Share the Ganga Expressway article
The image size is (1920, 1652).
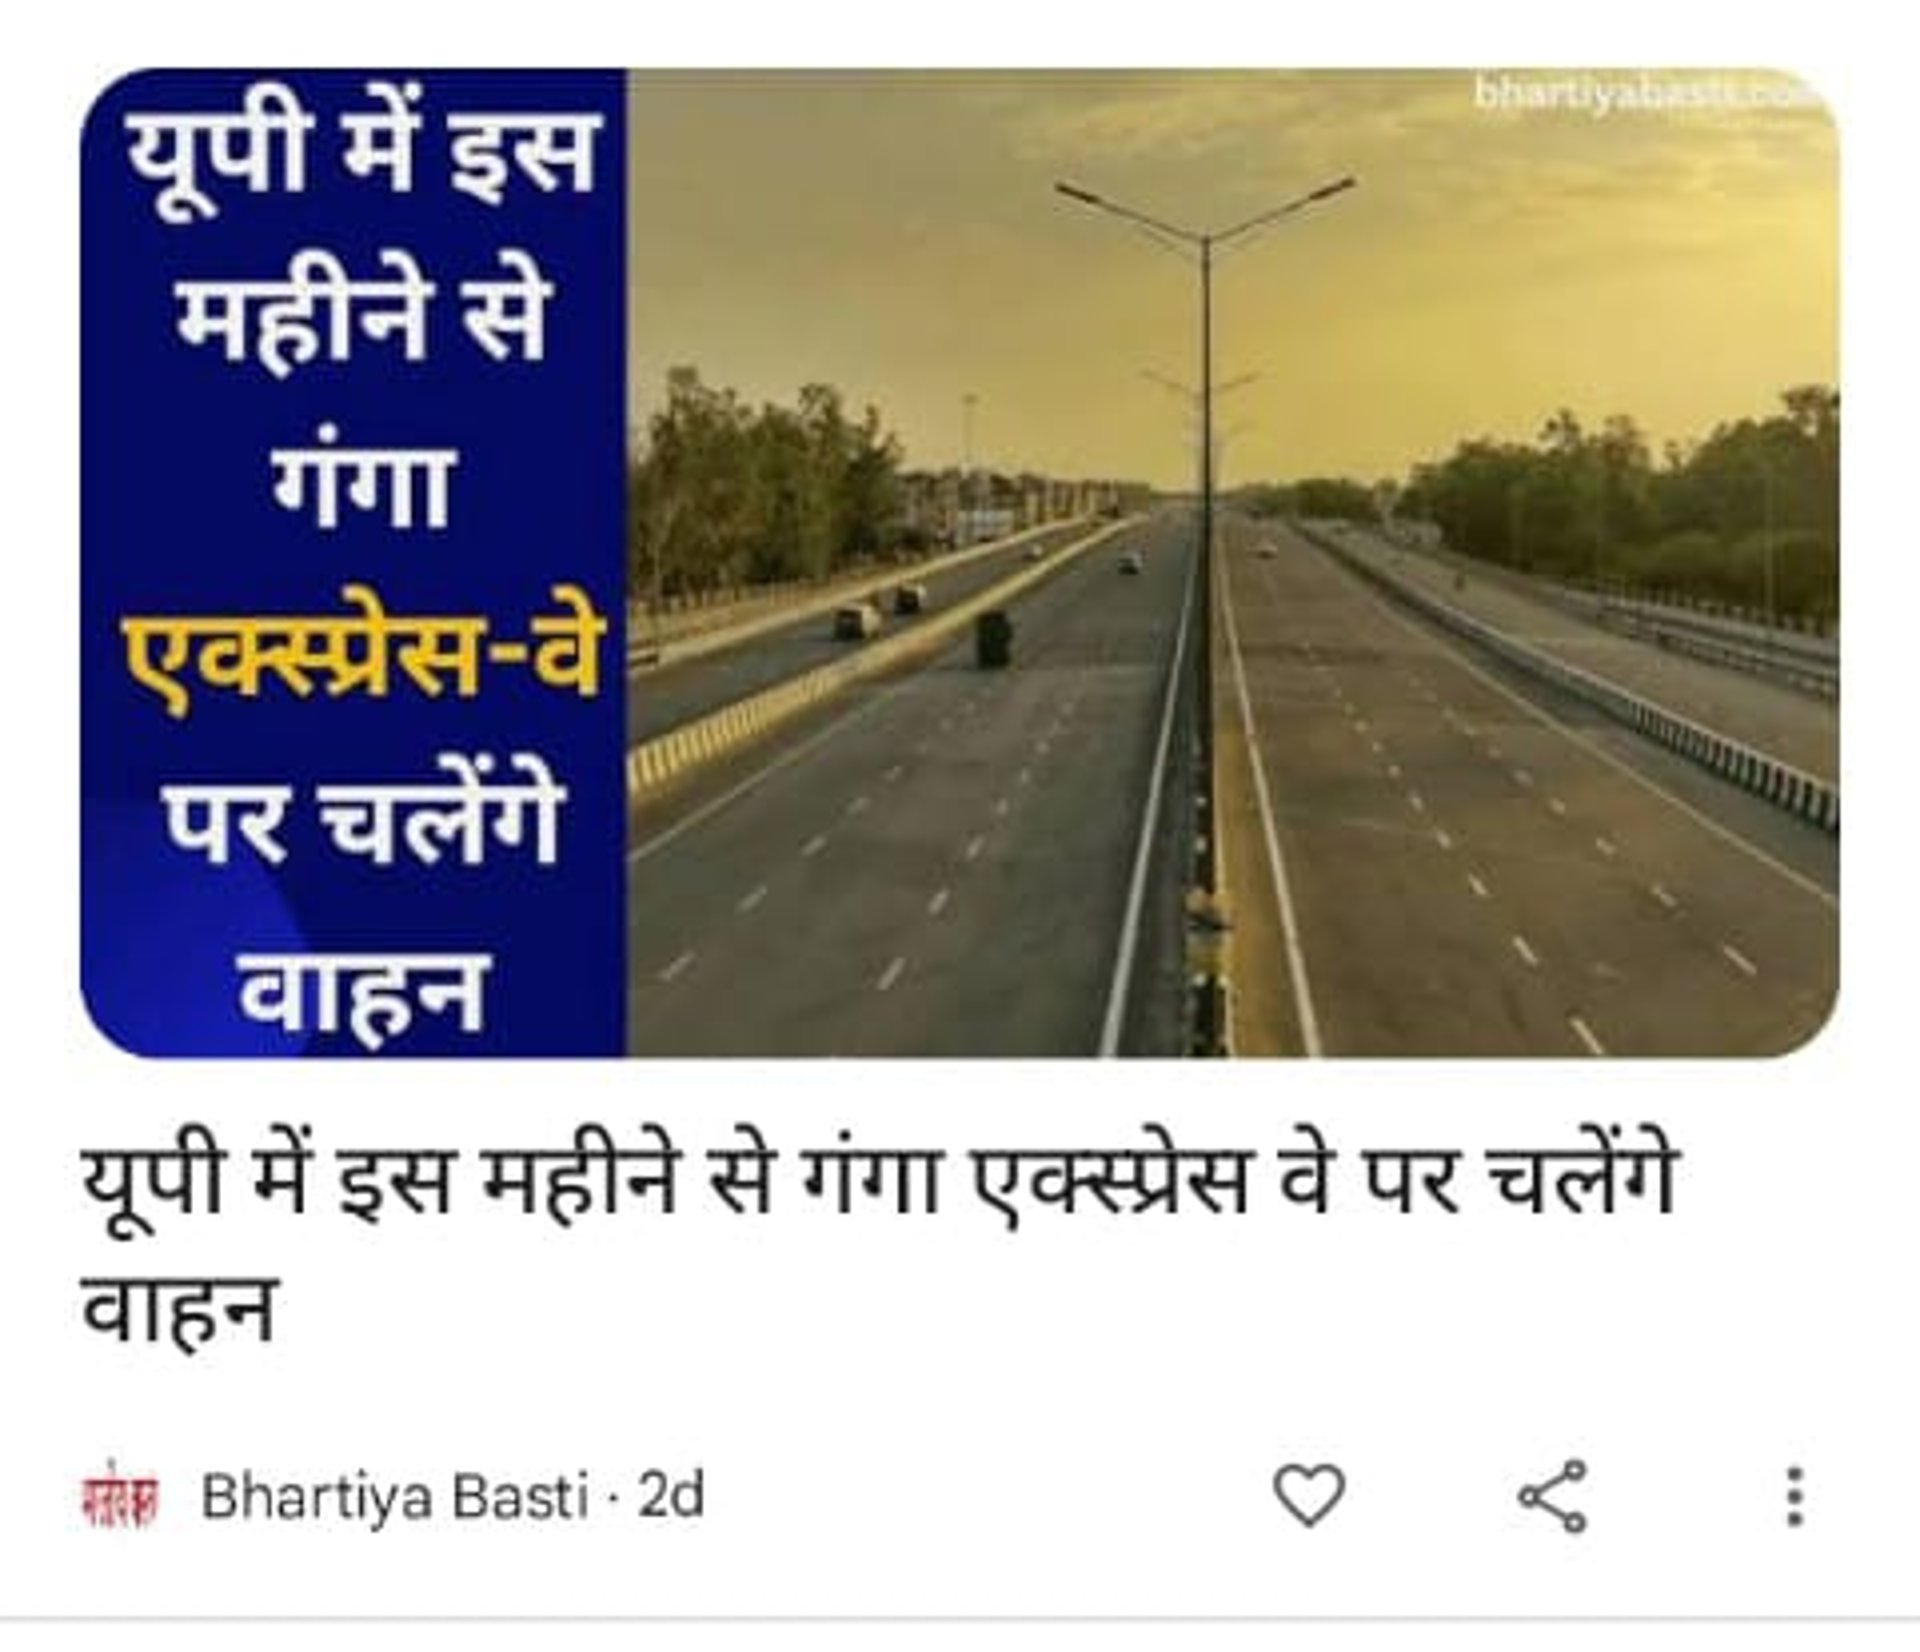1552,1496
